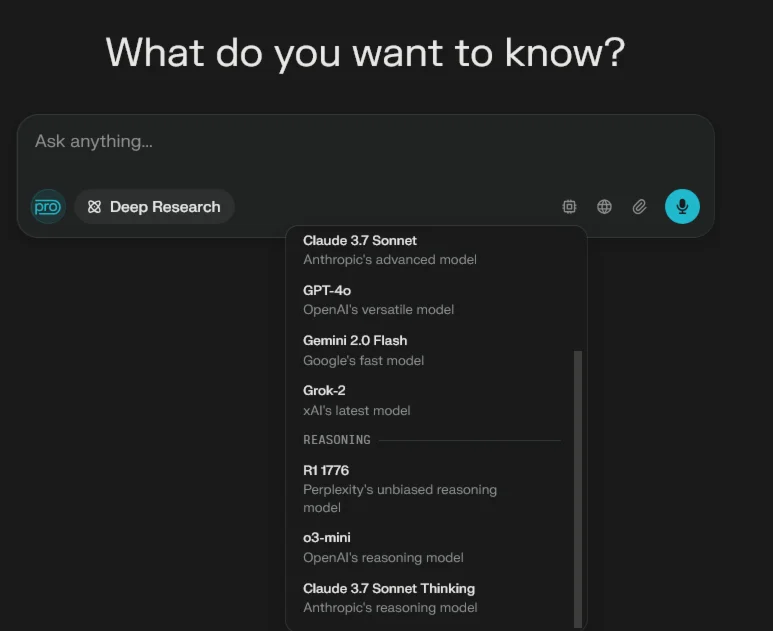The image size is (773, 631).
Task: Click the Pro search mode icon
Action: tap(48, 207)
